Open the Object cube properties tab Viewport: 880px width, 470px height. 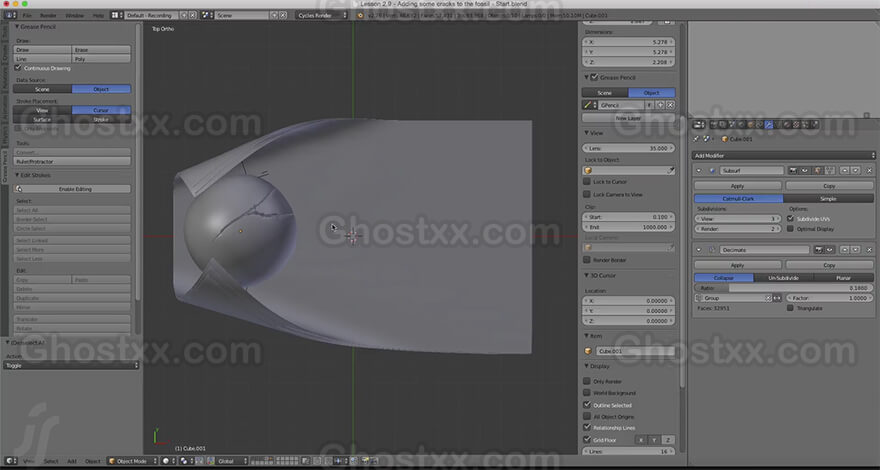click(751, 124)
